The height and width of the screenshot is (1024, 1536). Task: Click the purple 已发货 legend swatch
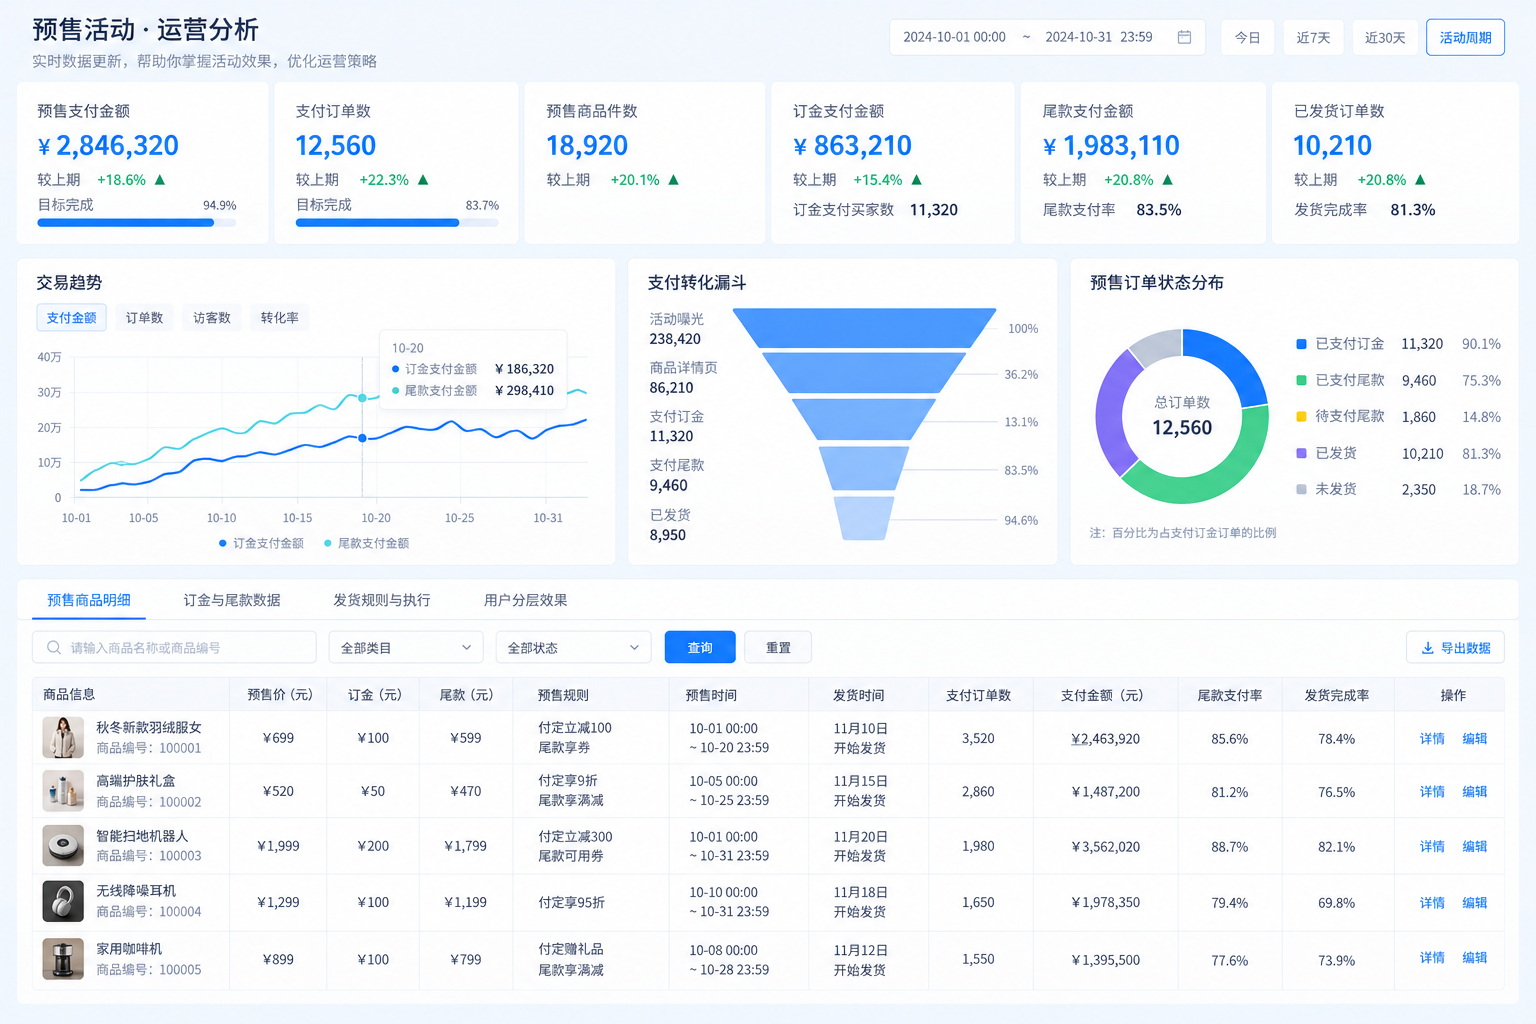[1301, 453]
